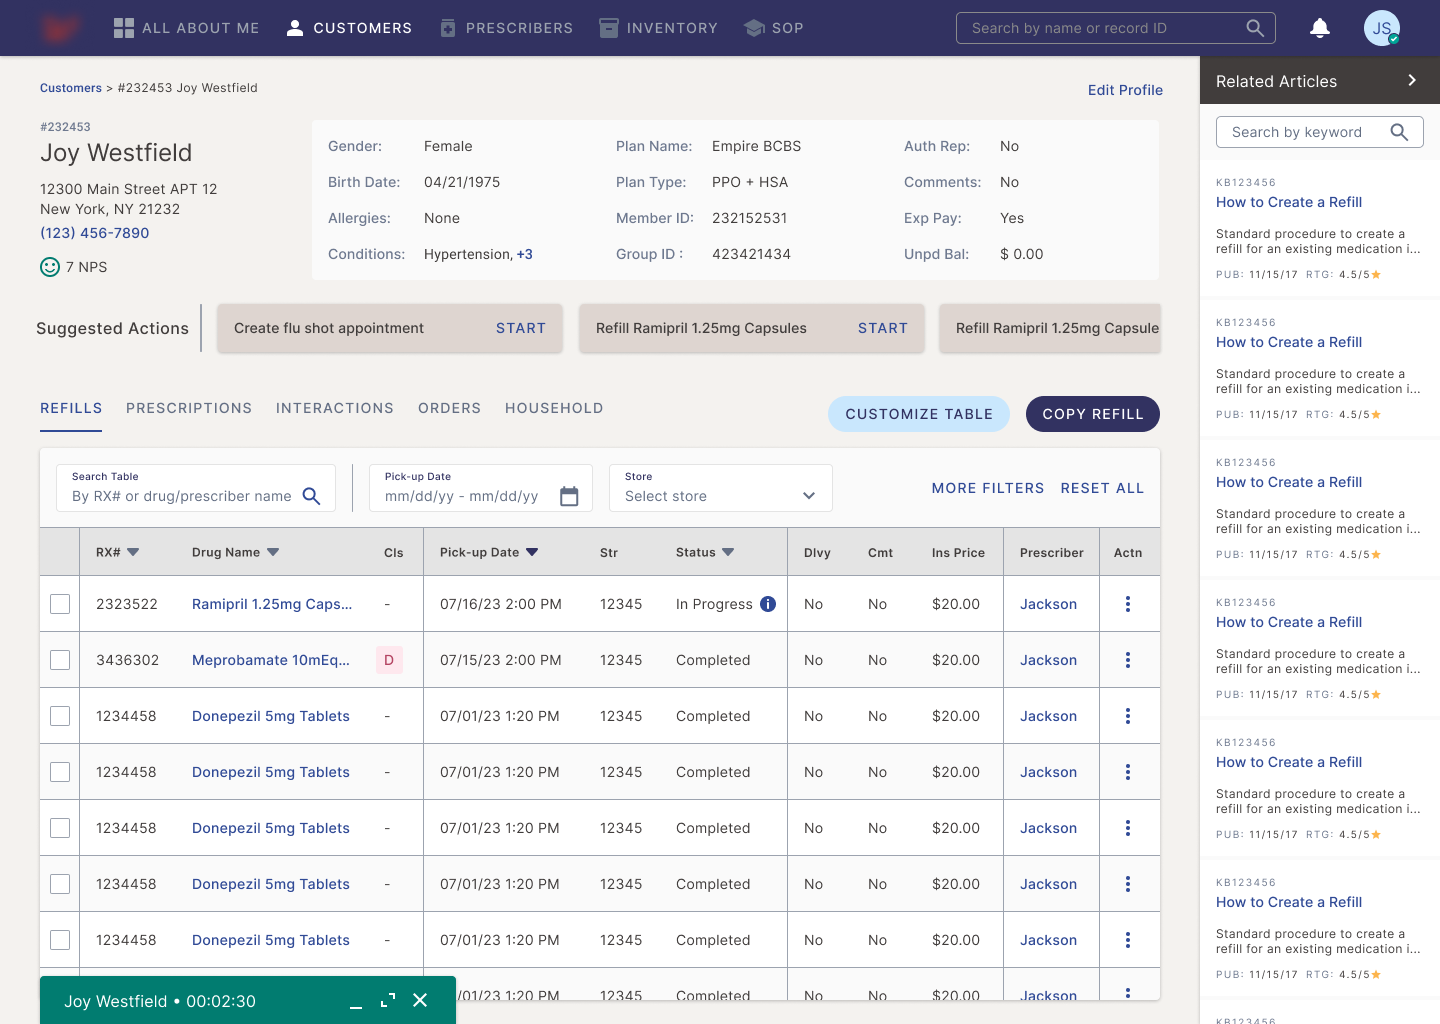Screen dimensions: 1440x1024
Task: Click the Customize Table button
Action: pyautogui.click(x=919, y=414)
